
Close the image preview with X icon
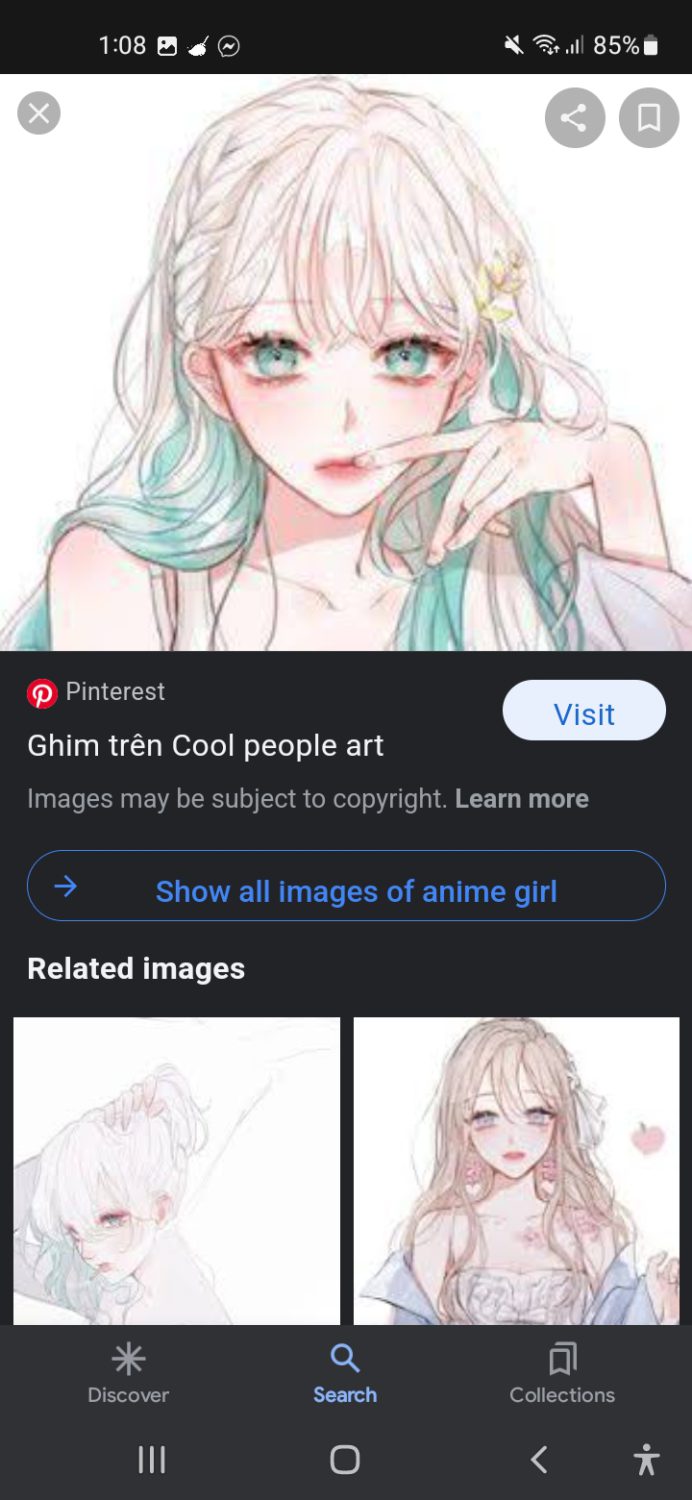tap(39, 113)
